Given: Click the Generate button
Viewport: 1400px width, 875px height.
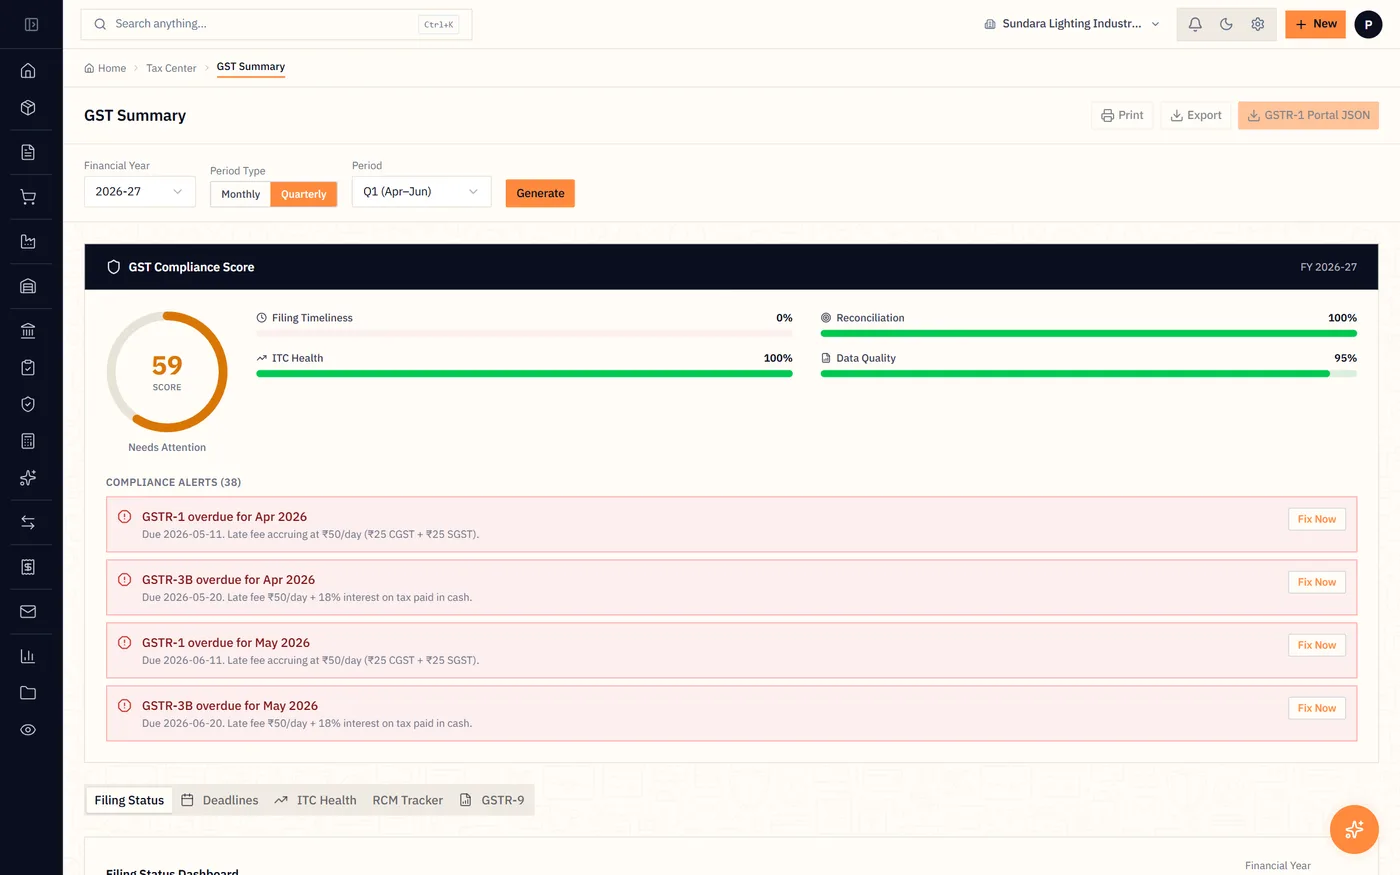Looking at the screenshot, I should [540, 193].
